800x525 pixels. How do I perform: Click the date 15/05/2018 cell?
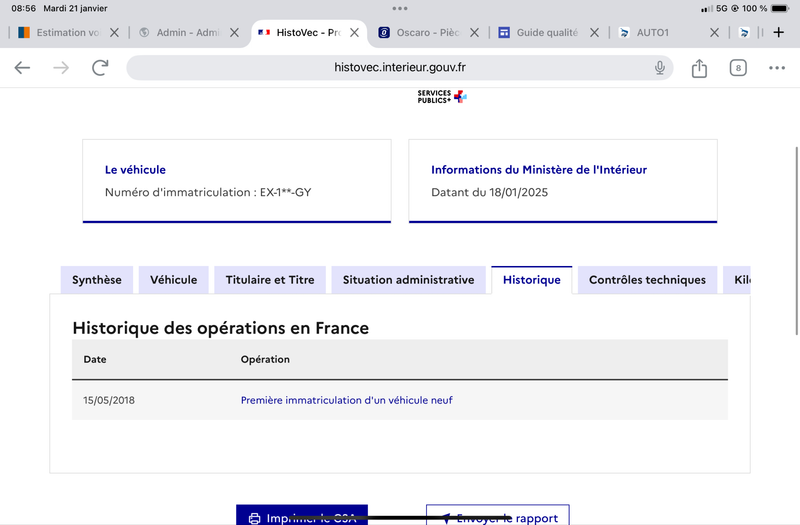pos(109,401)
